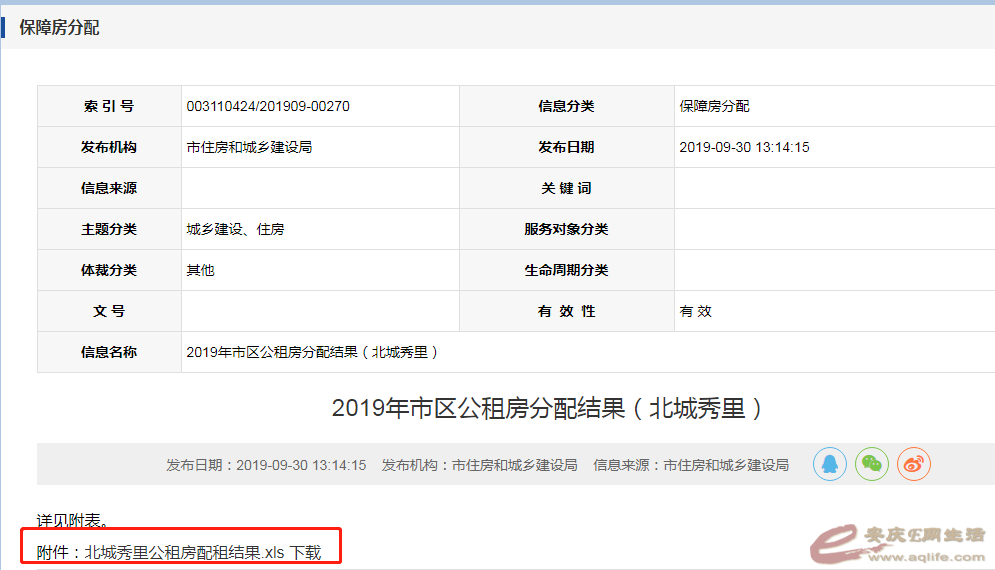Image resolution: width=995 pixels, height=570 pixels.
Task: Click the 有效 validity value
Action: (x=695, y=311)
